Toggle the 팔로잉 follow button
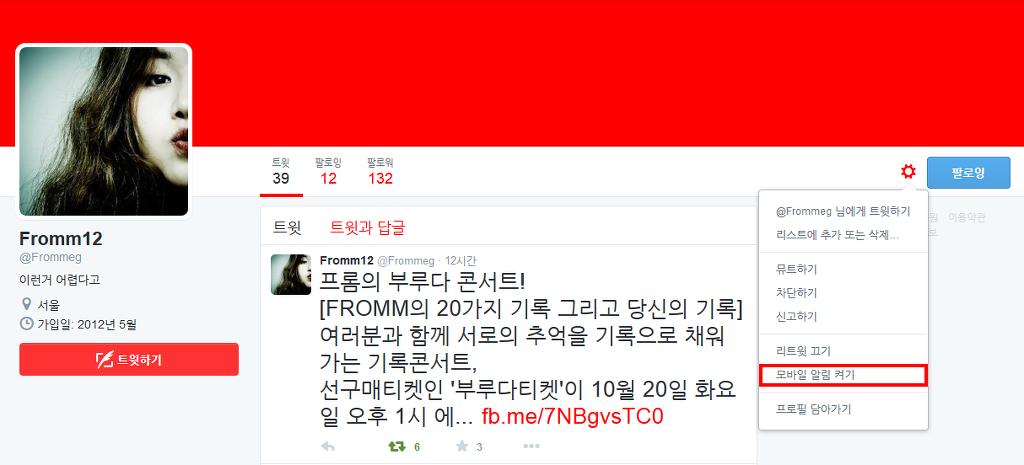 pos(968,173)
